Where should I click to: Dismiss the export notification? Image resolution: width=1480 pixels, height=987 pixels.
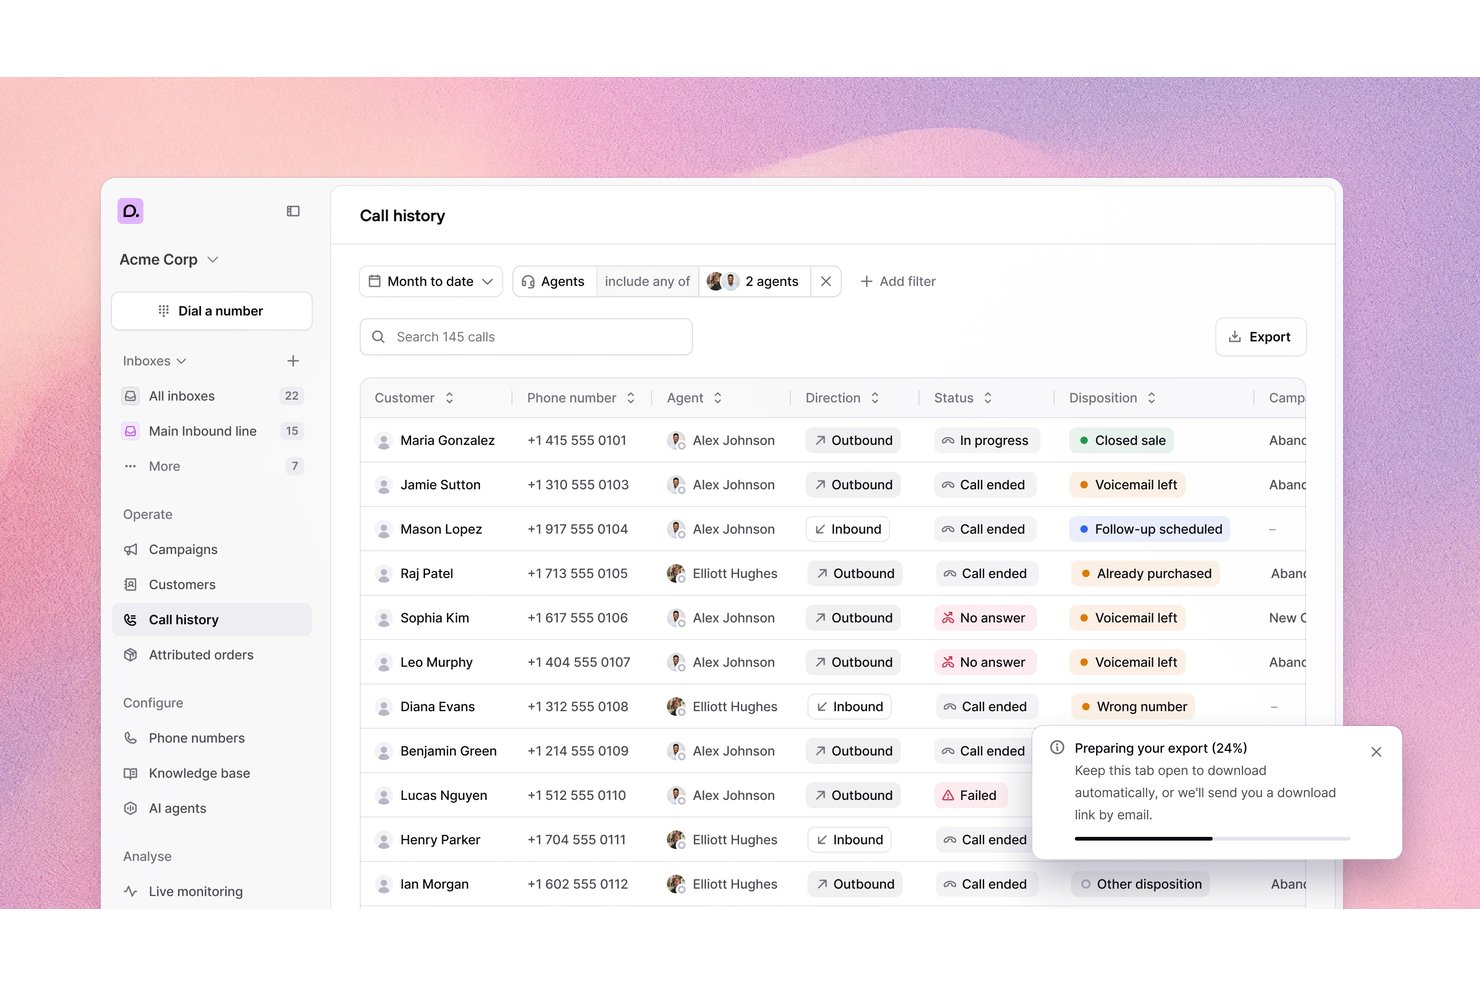(x=1376, y=752)
